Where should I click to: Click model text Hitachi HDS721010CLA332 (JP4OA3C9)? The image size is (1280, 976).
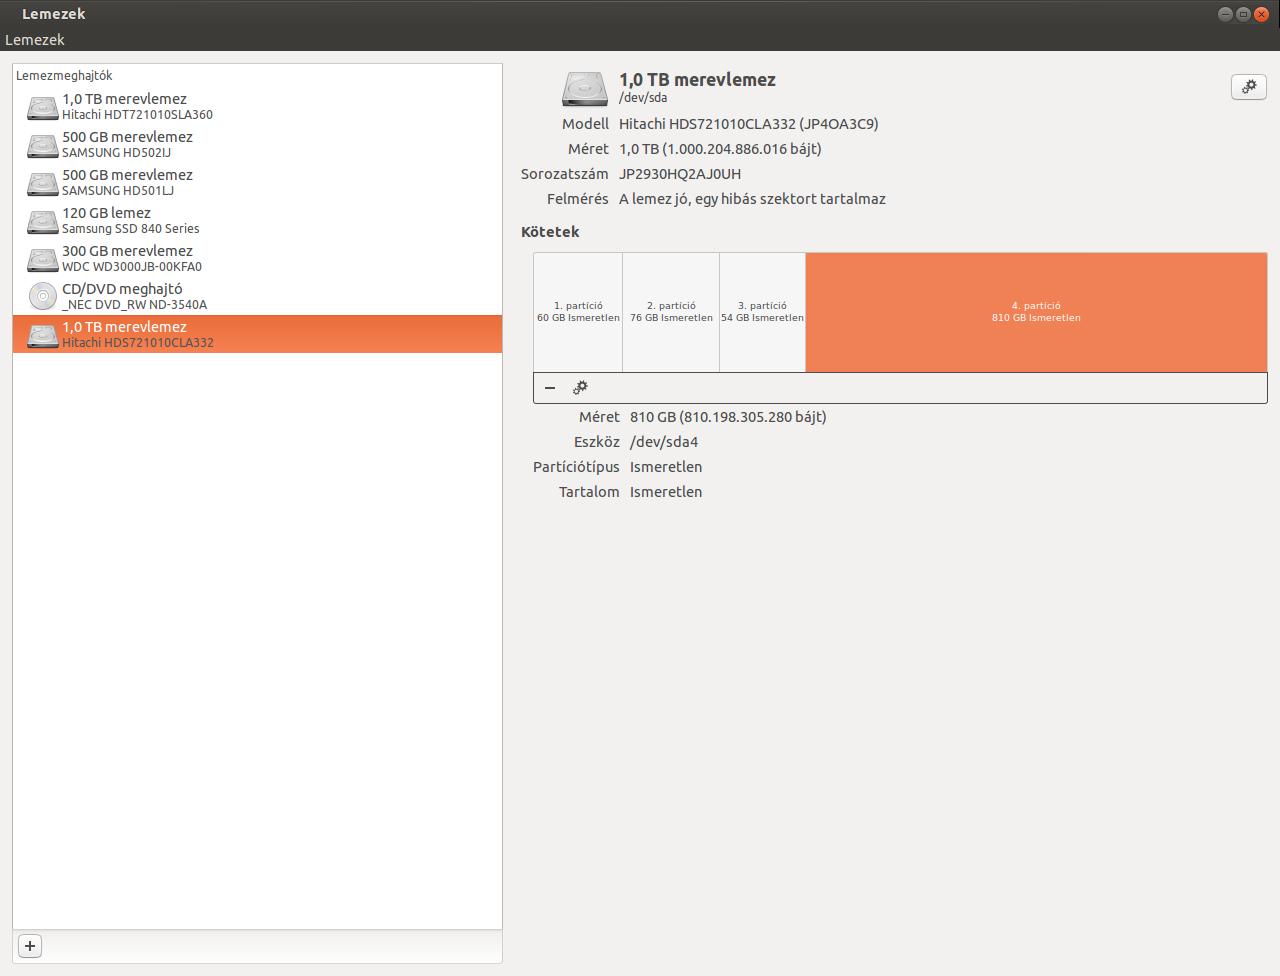click(749, 124)
